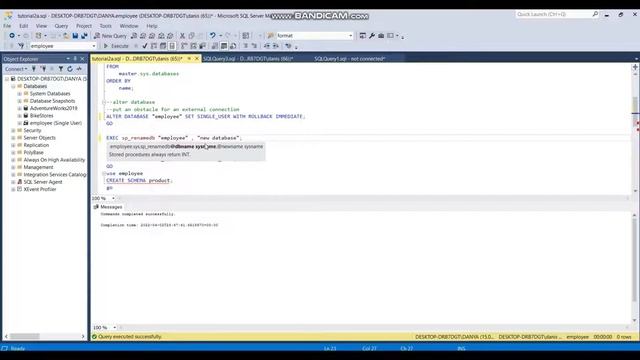Screen dimensions: 640x360
Task: Open the Tools menu
Action: (x=106, y=26)
